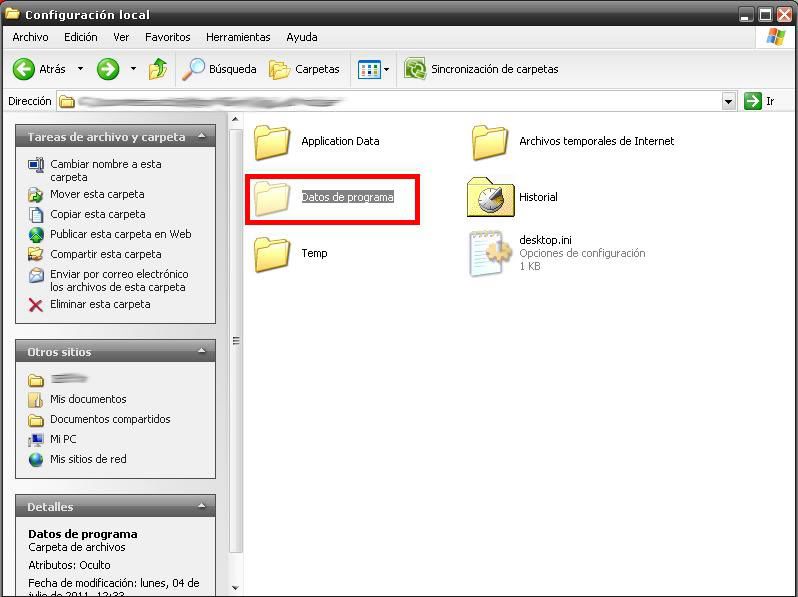The width and height of the screenshot is (798, 597).
Task: Select the Application Data folder icon
Action: pyautogui.click(x=272, y=142)
